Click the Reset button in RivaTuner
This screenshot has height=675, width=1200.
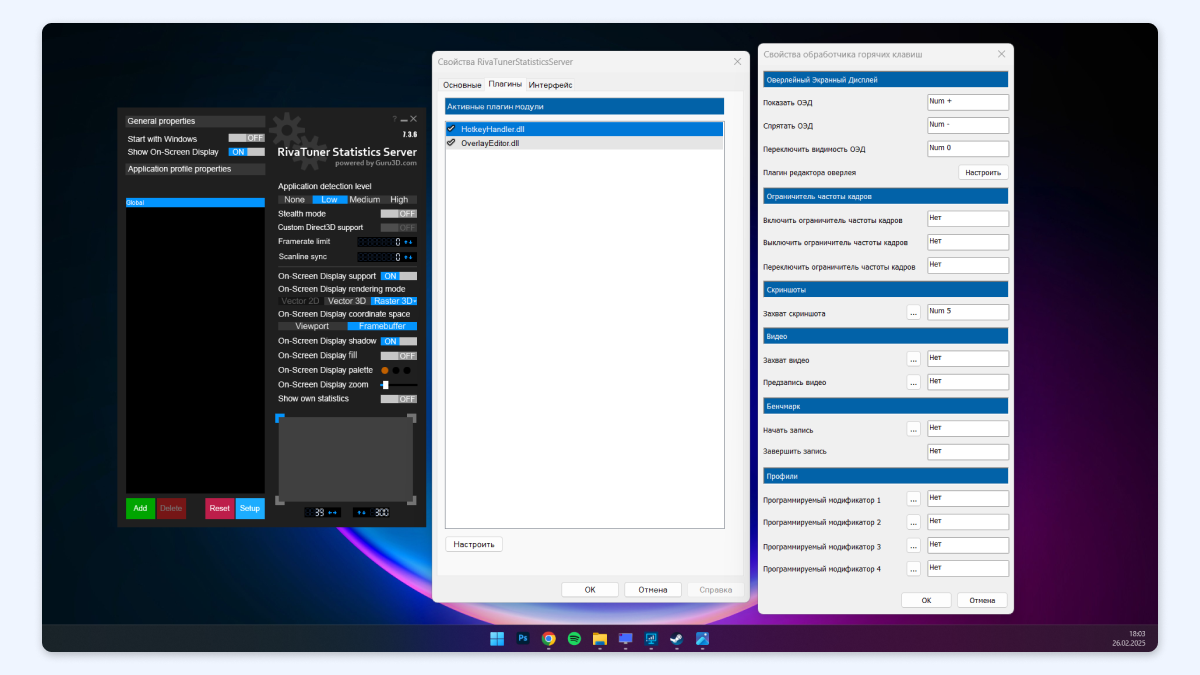coord(220,508)
